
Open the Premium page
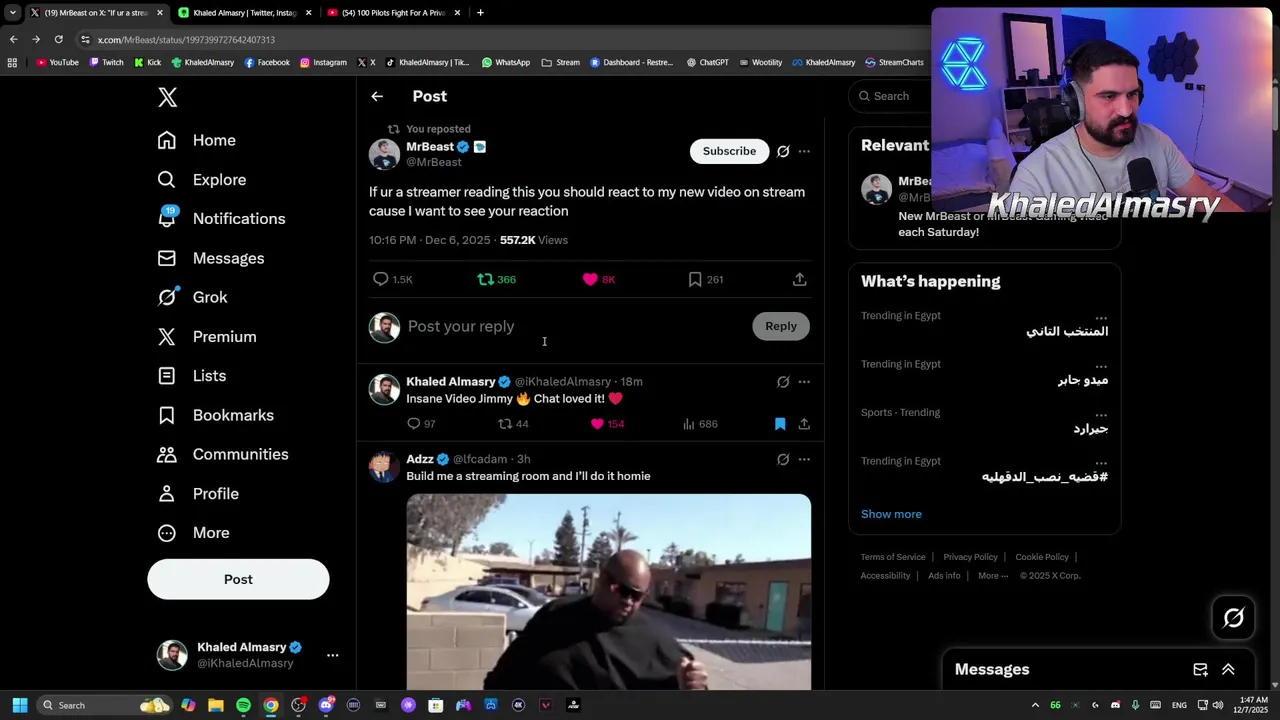(207, 337)
